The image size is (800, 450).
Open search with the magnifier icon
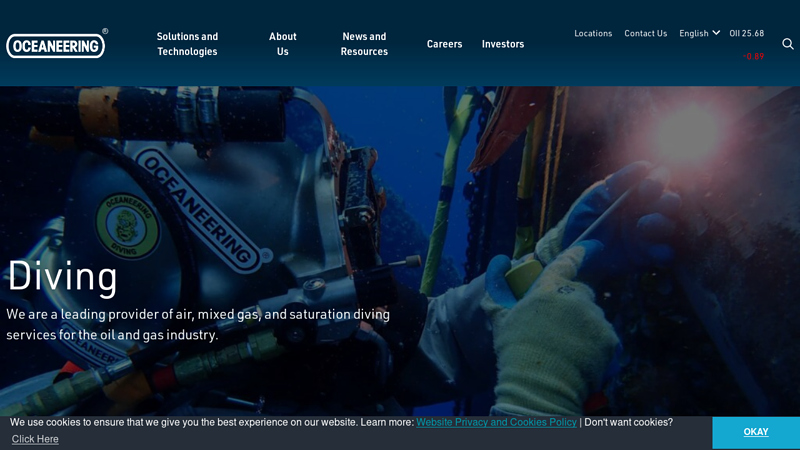787,44
